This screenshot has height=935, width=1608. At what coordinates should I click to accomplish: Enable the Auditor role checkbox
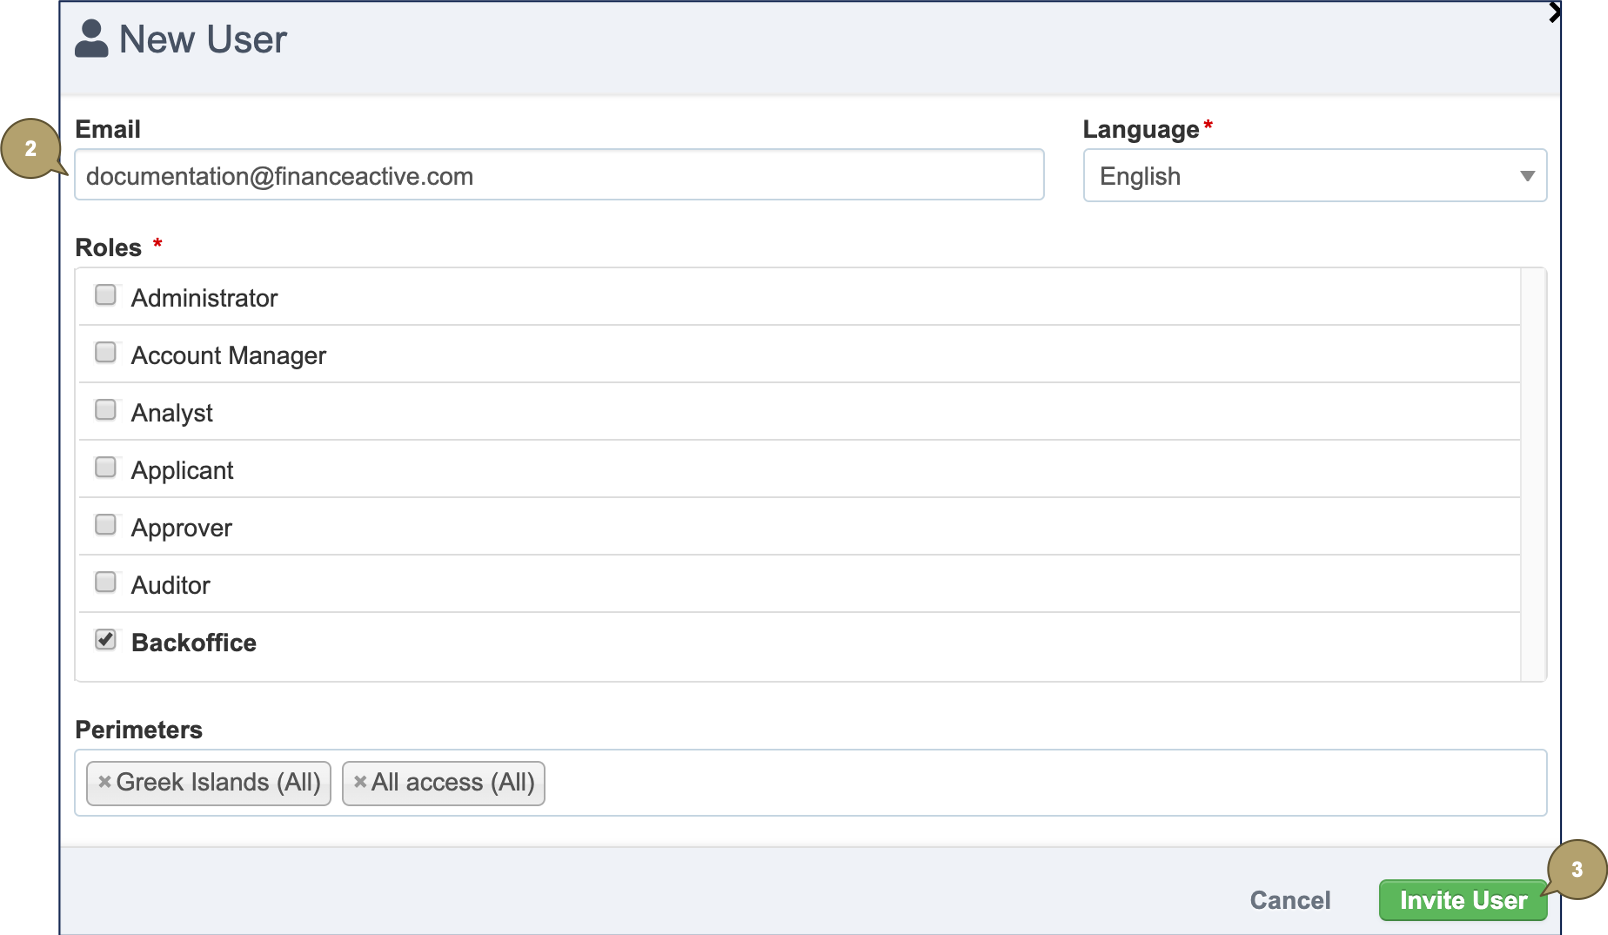(x=105, y=583)
